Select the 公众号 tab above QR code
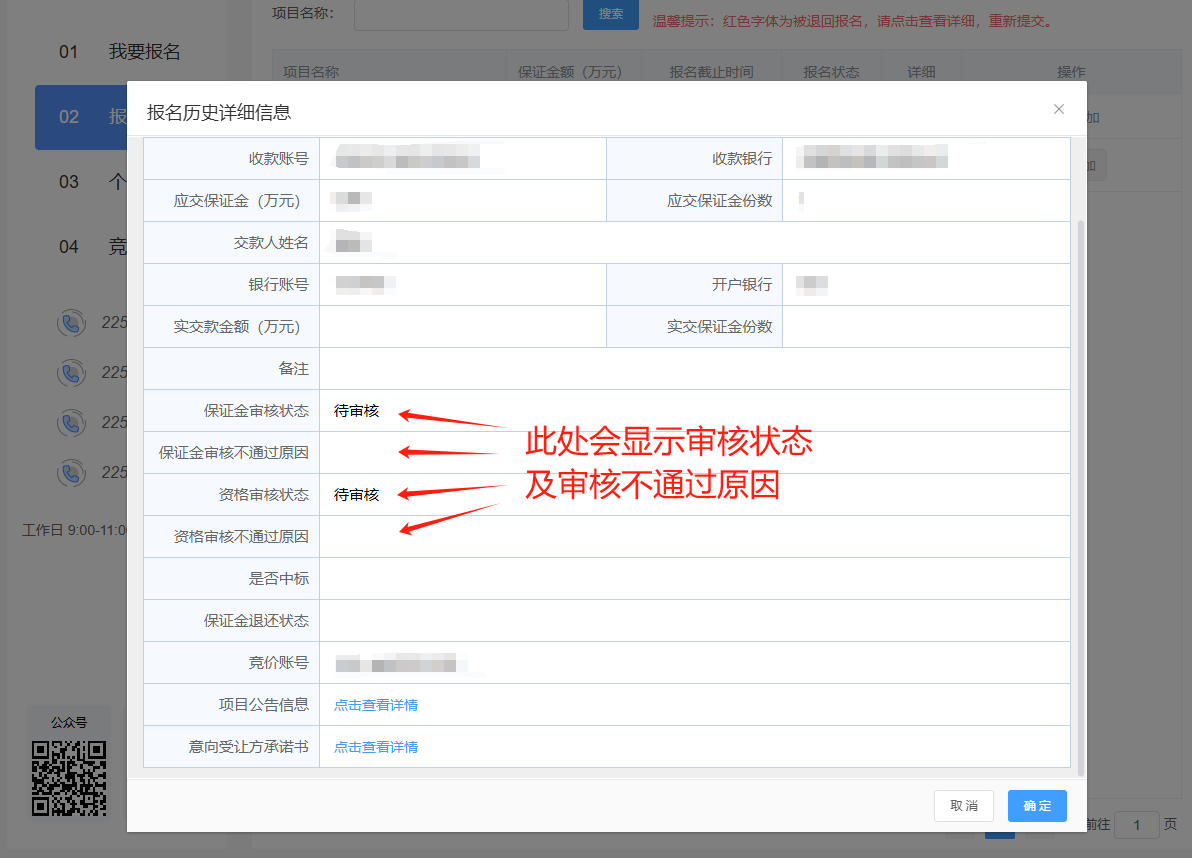Viewport: 1192px width, 858px height. pos(69,722)
